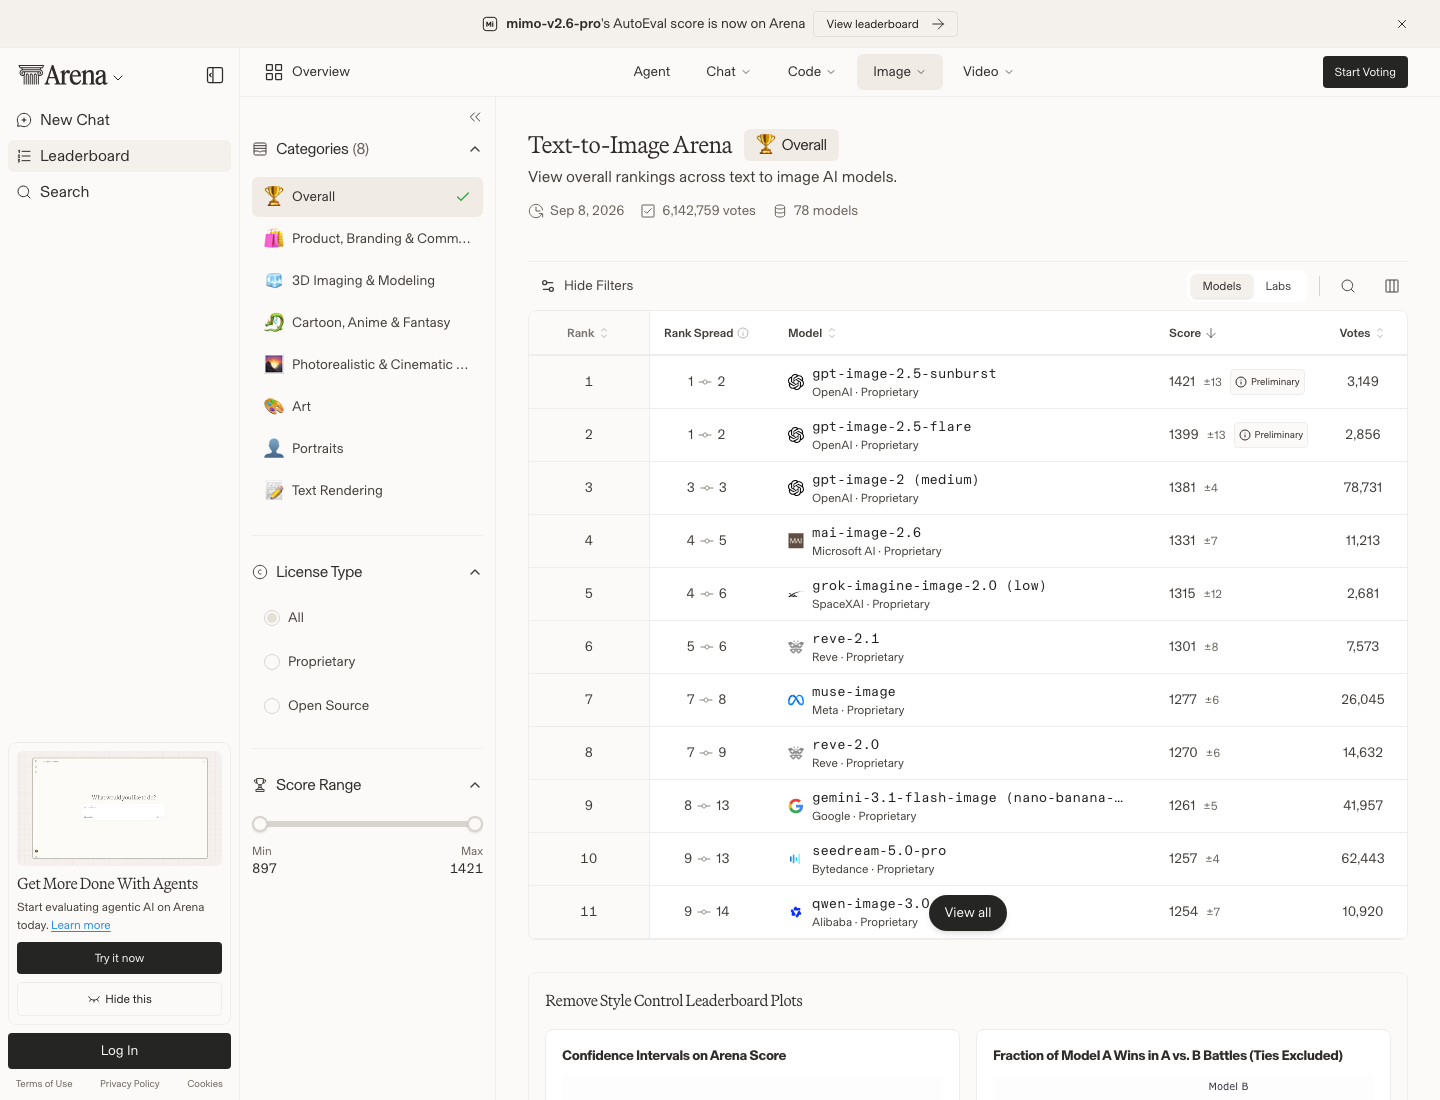Select the Text Rendering category
This screenshot has height=1100, width=1440.
(x=367, y=490)
